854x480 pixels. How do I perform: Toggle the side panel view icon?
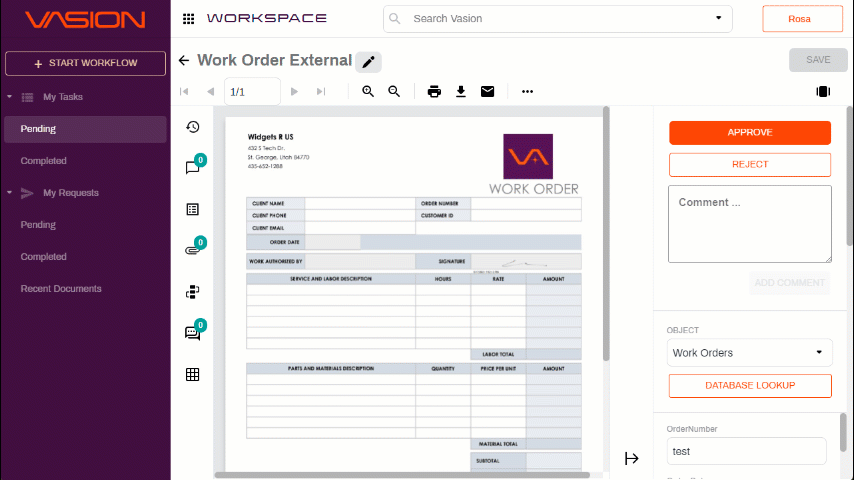click(823, 92)
